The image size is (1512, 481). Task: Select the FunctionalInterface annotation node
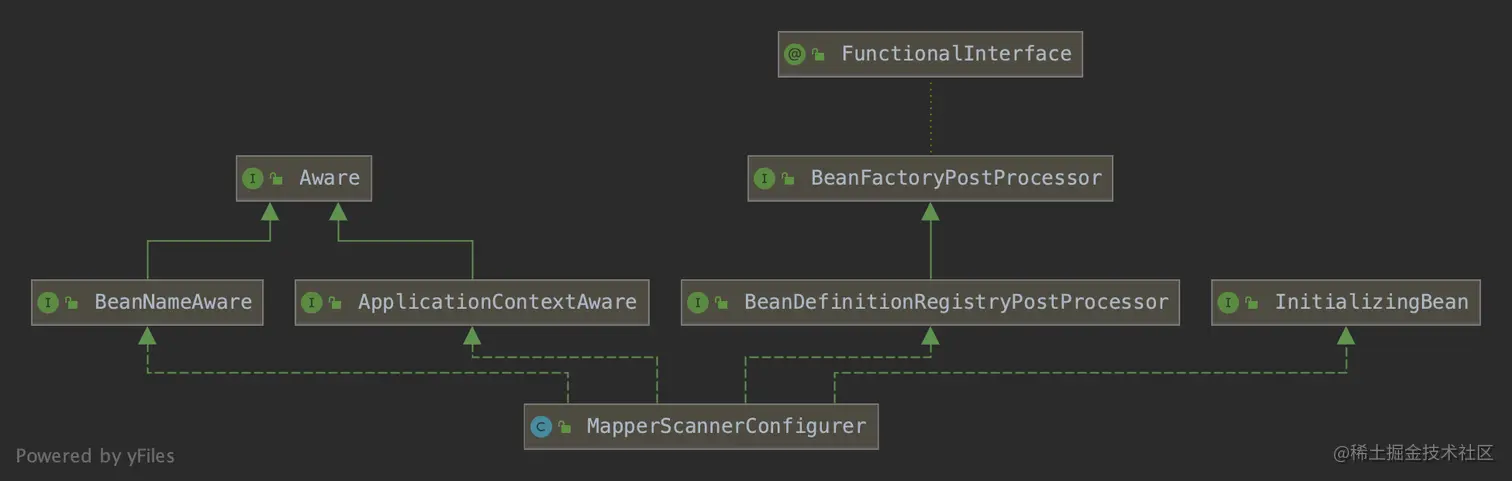click(930, 54)
